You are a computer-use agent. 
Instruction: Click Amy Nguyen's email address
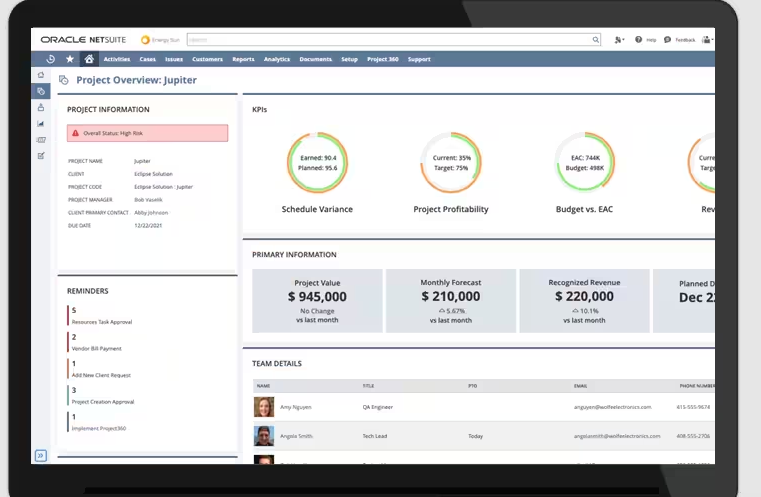pyautogui.click(x=612, y=407)
